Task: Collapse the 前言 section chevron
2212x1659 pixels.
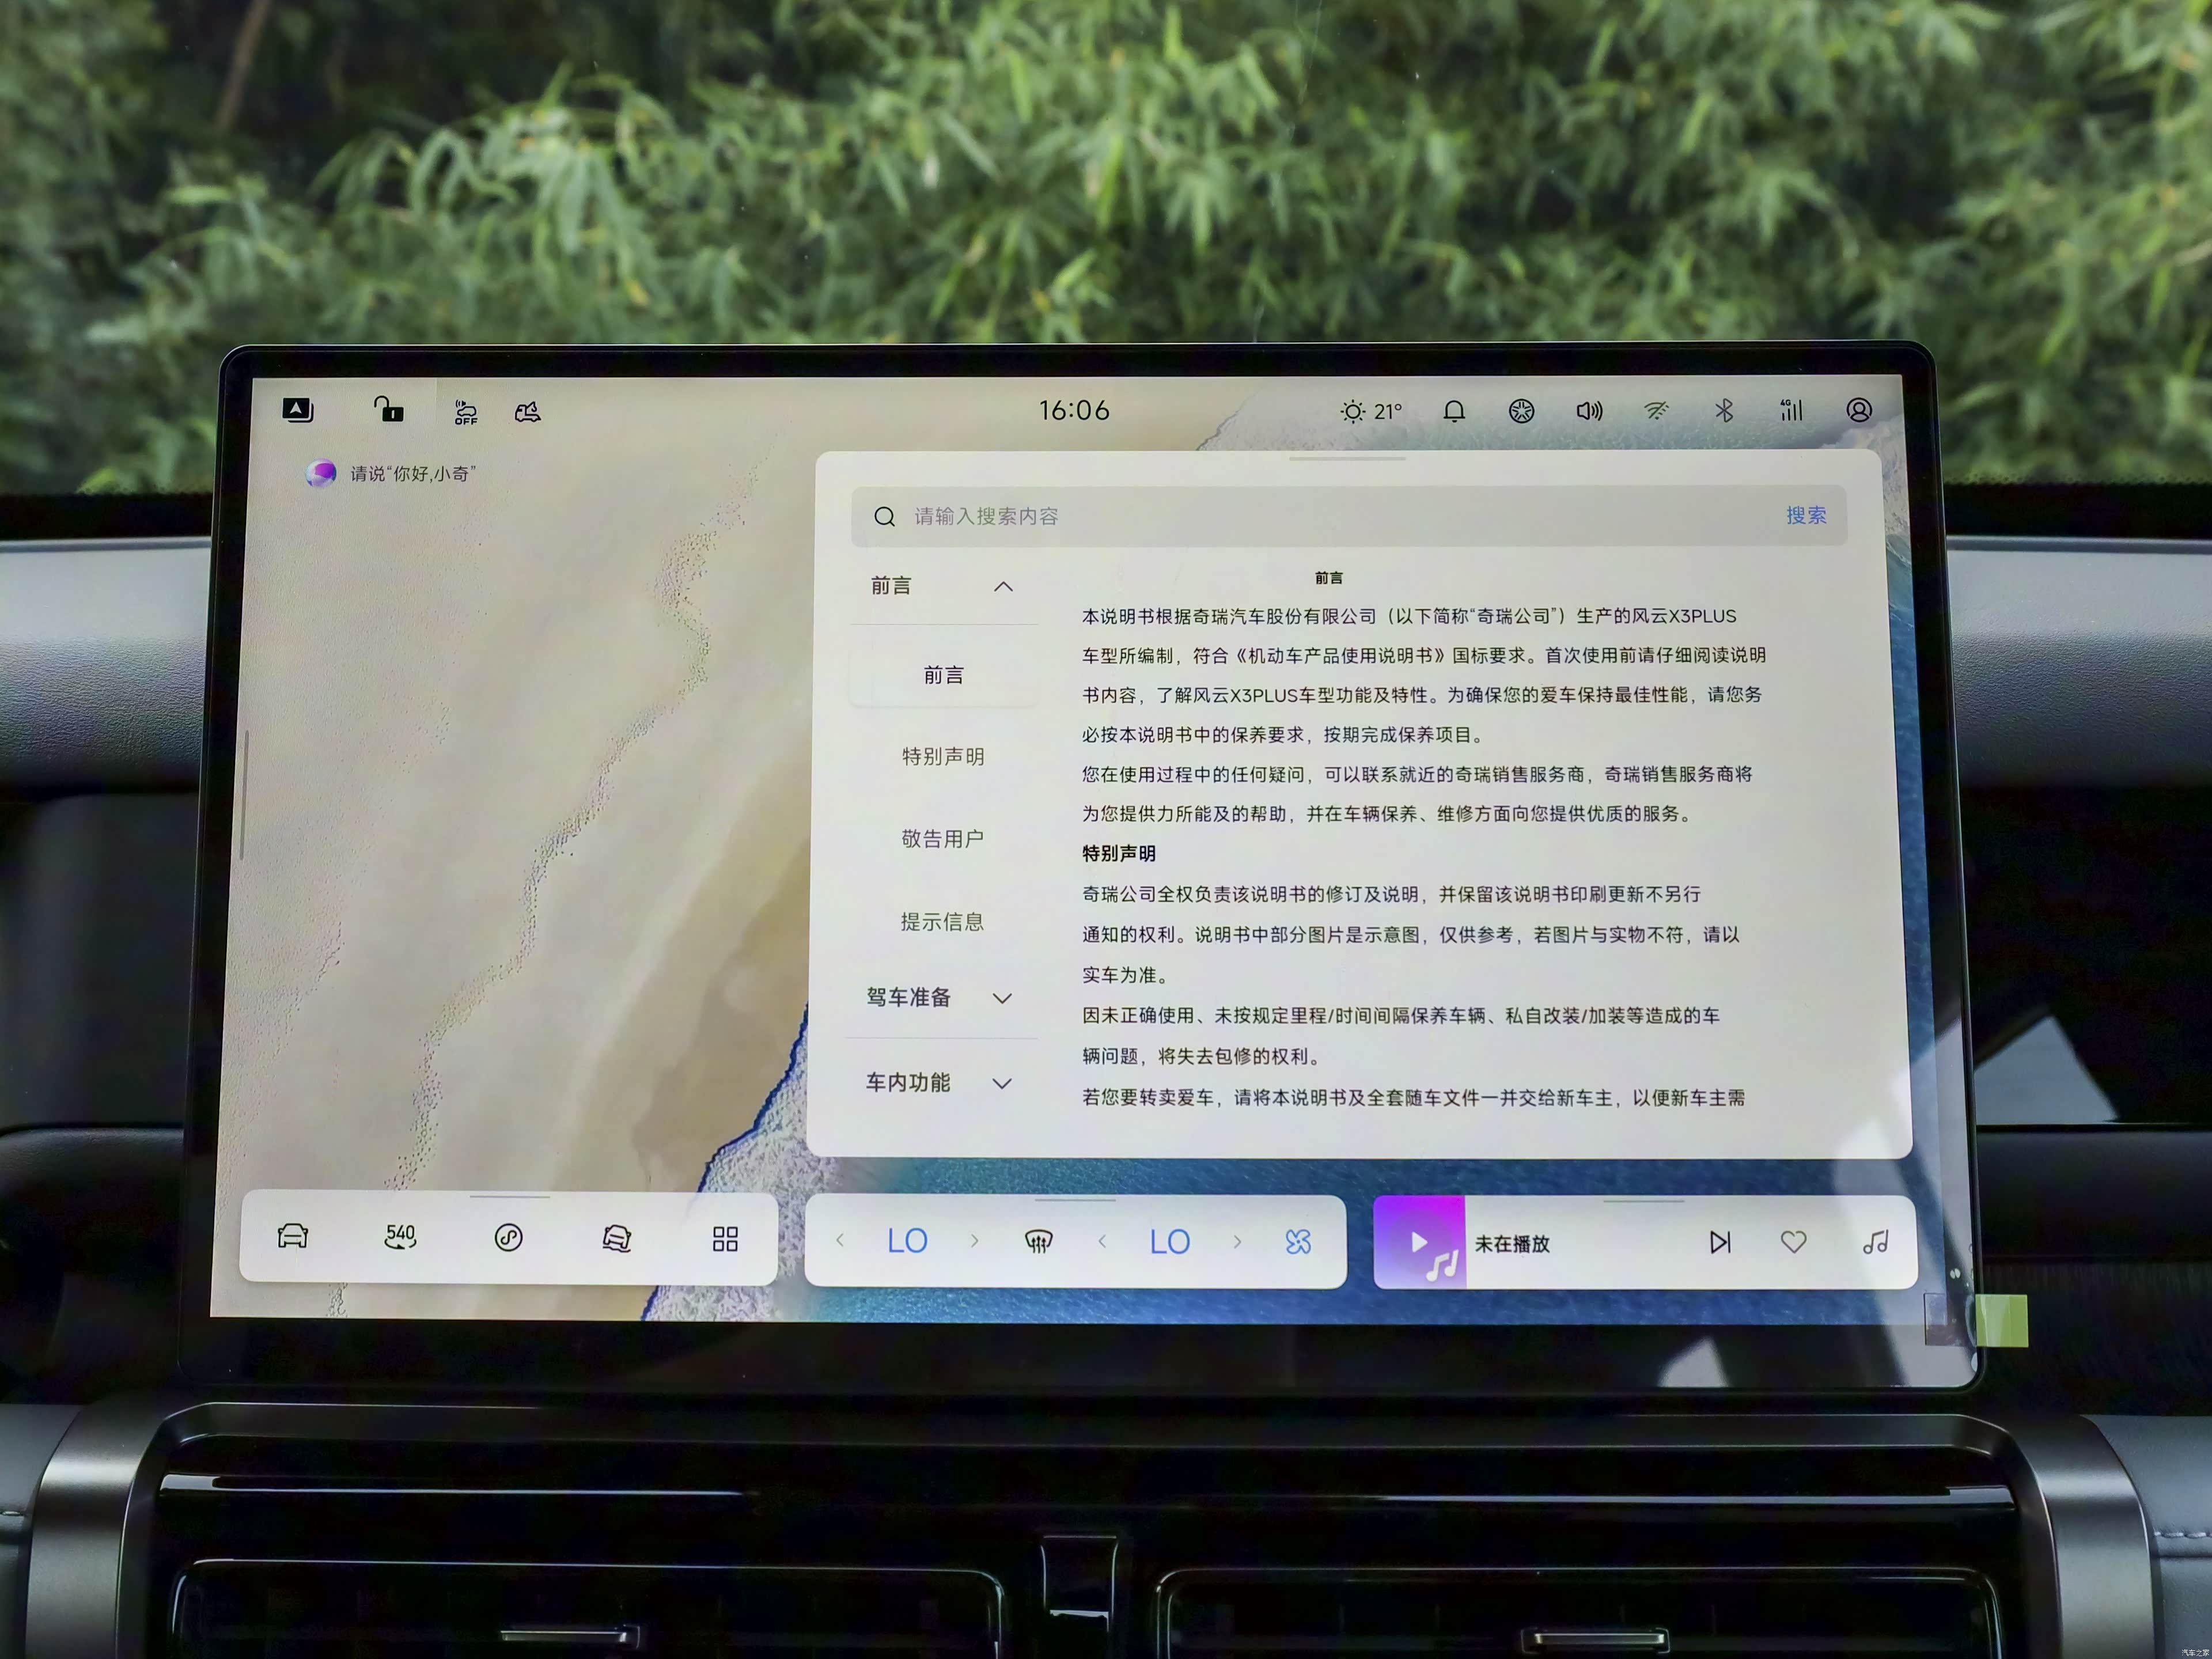Action: 1003,587
